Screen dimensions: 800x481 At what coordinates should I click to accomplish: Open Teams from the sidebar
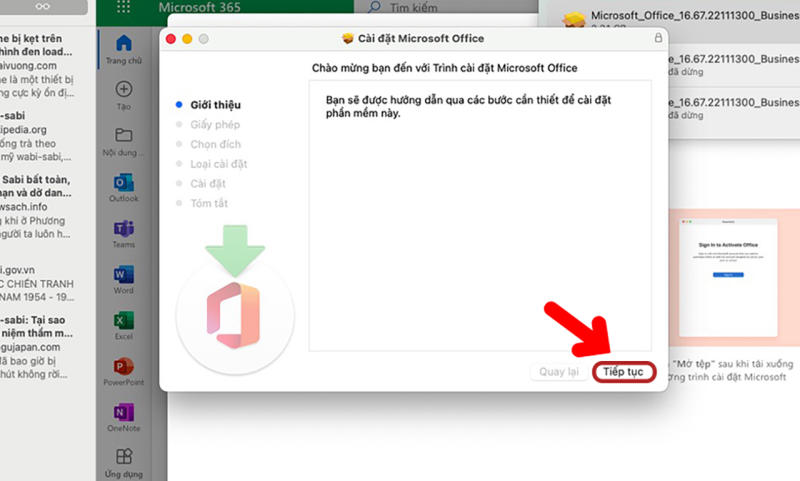(x=124, y=228)
